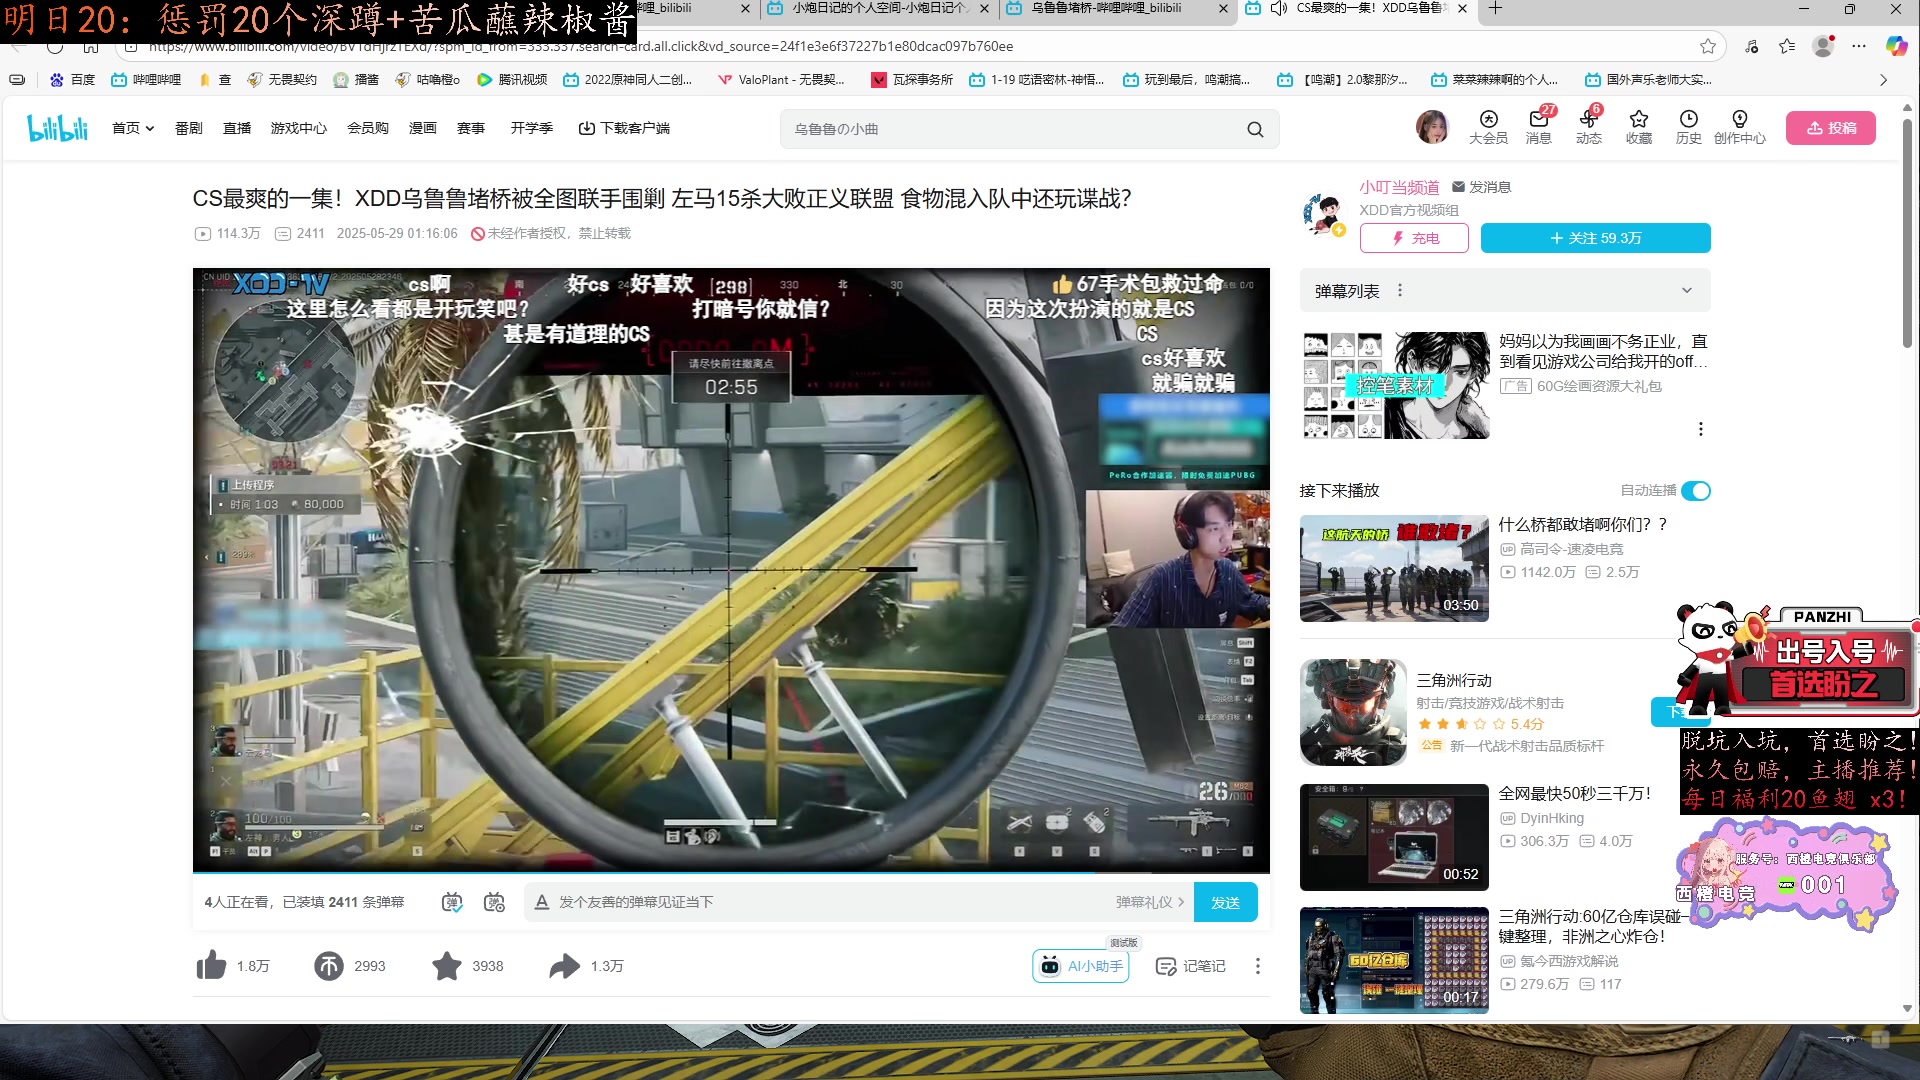Open the 游戏中心 nav item
Screen dimensions: 1920x1080
coord(298,128)
